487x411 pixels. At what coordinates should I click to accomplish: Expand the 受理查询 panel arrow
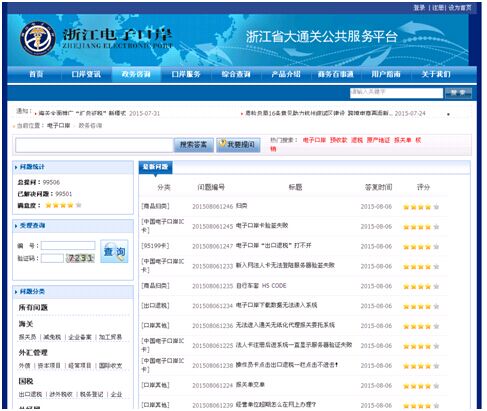click(x=16, y=226)
